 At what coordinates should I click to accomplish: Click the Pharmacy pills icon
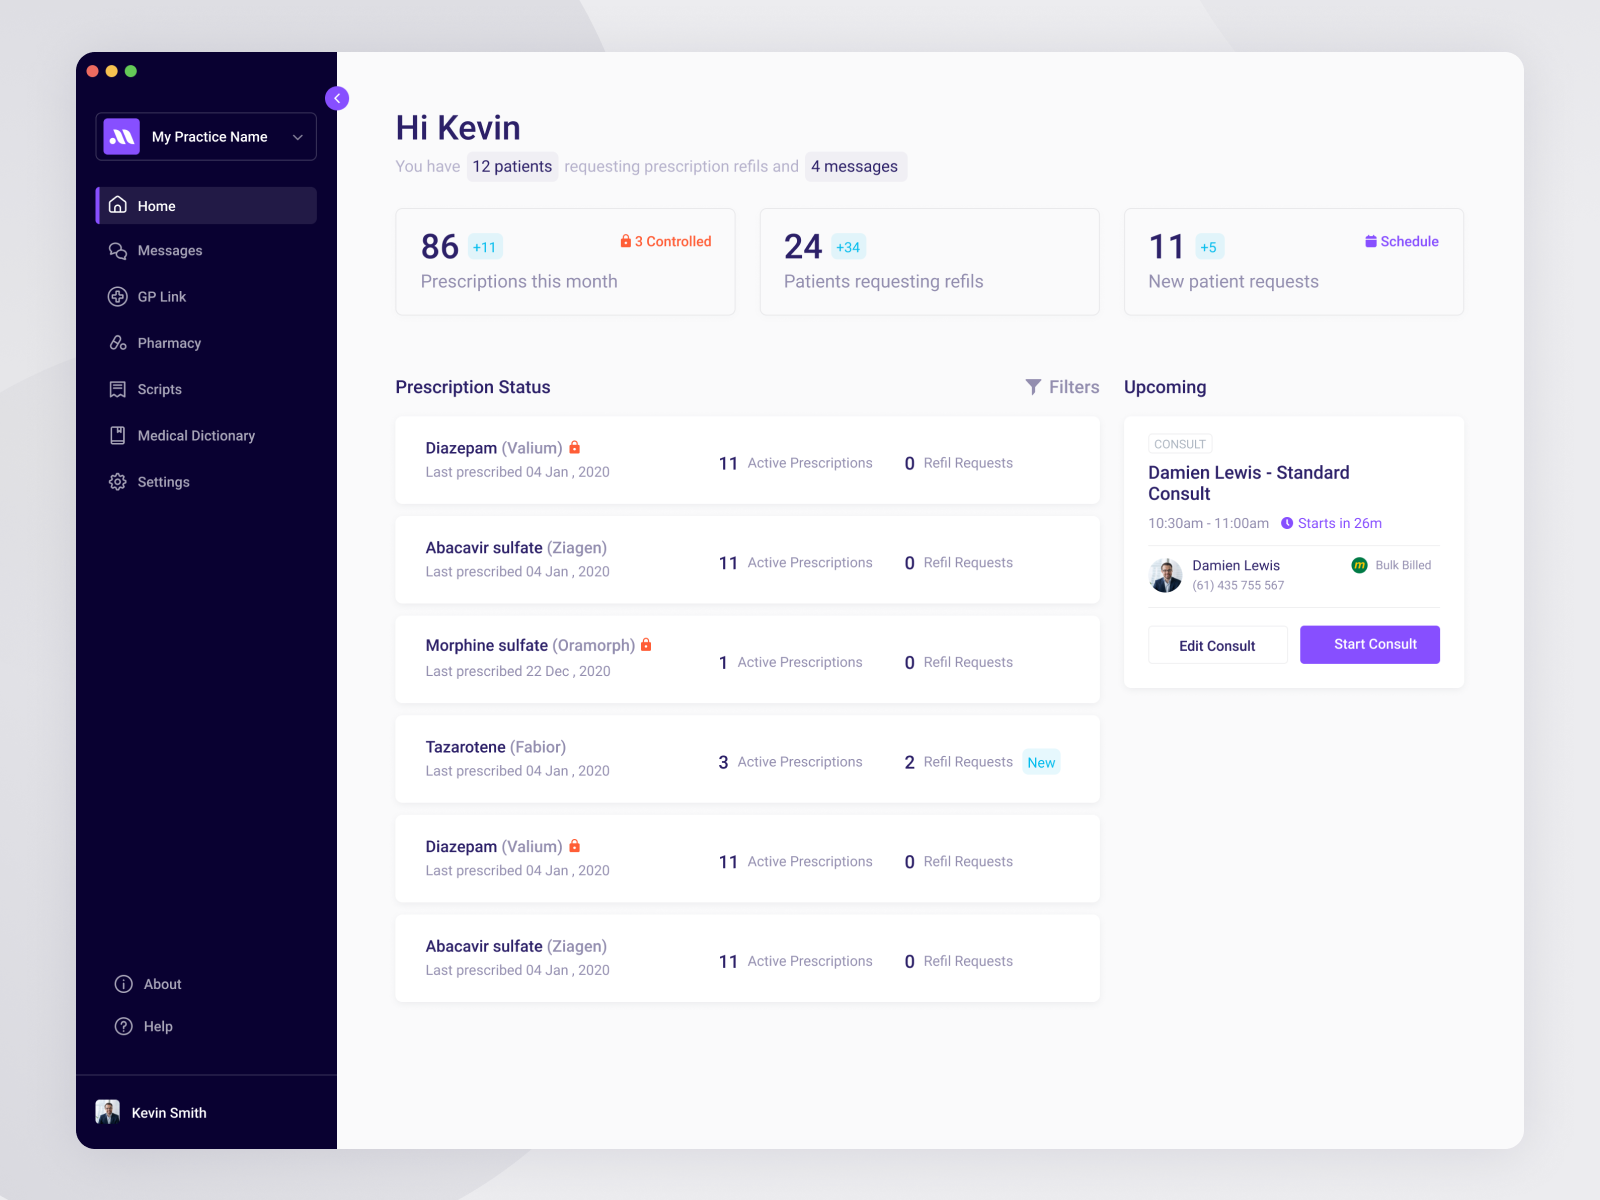[118, 343]
